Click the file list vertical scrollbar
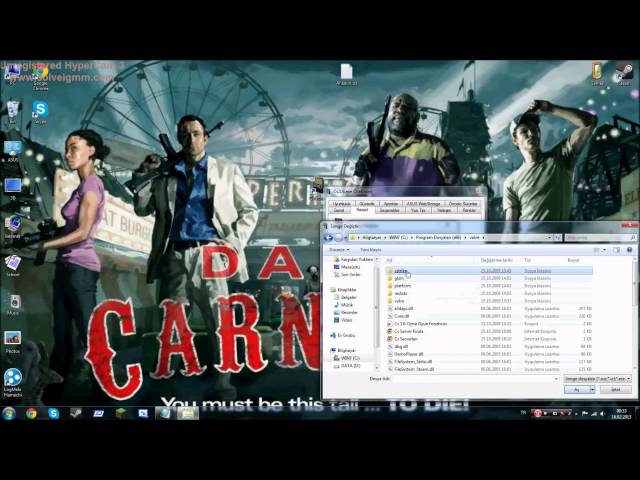The height and width of the screenshot is (480, 640). point(635,314)
